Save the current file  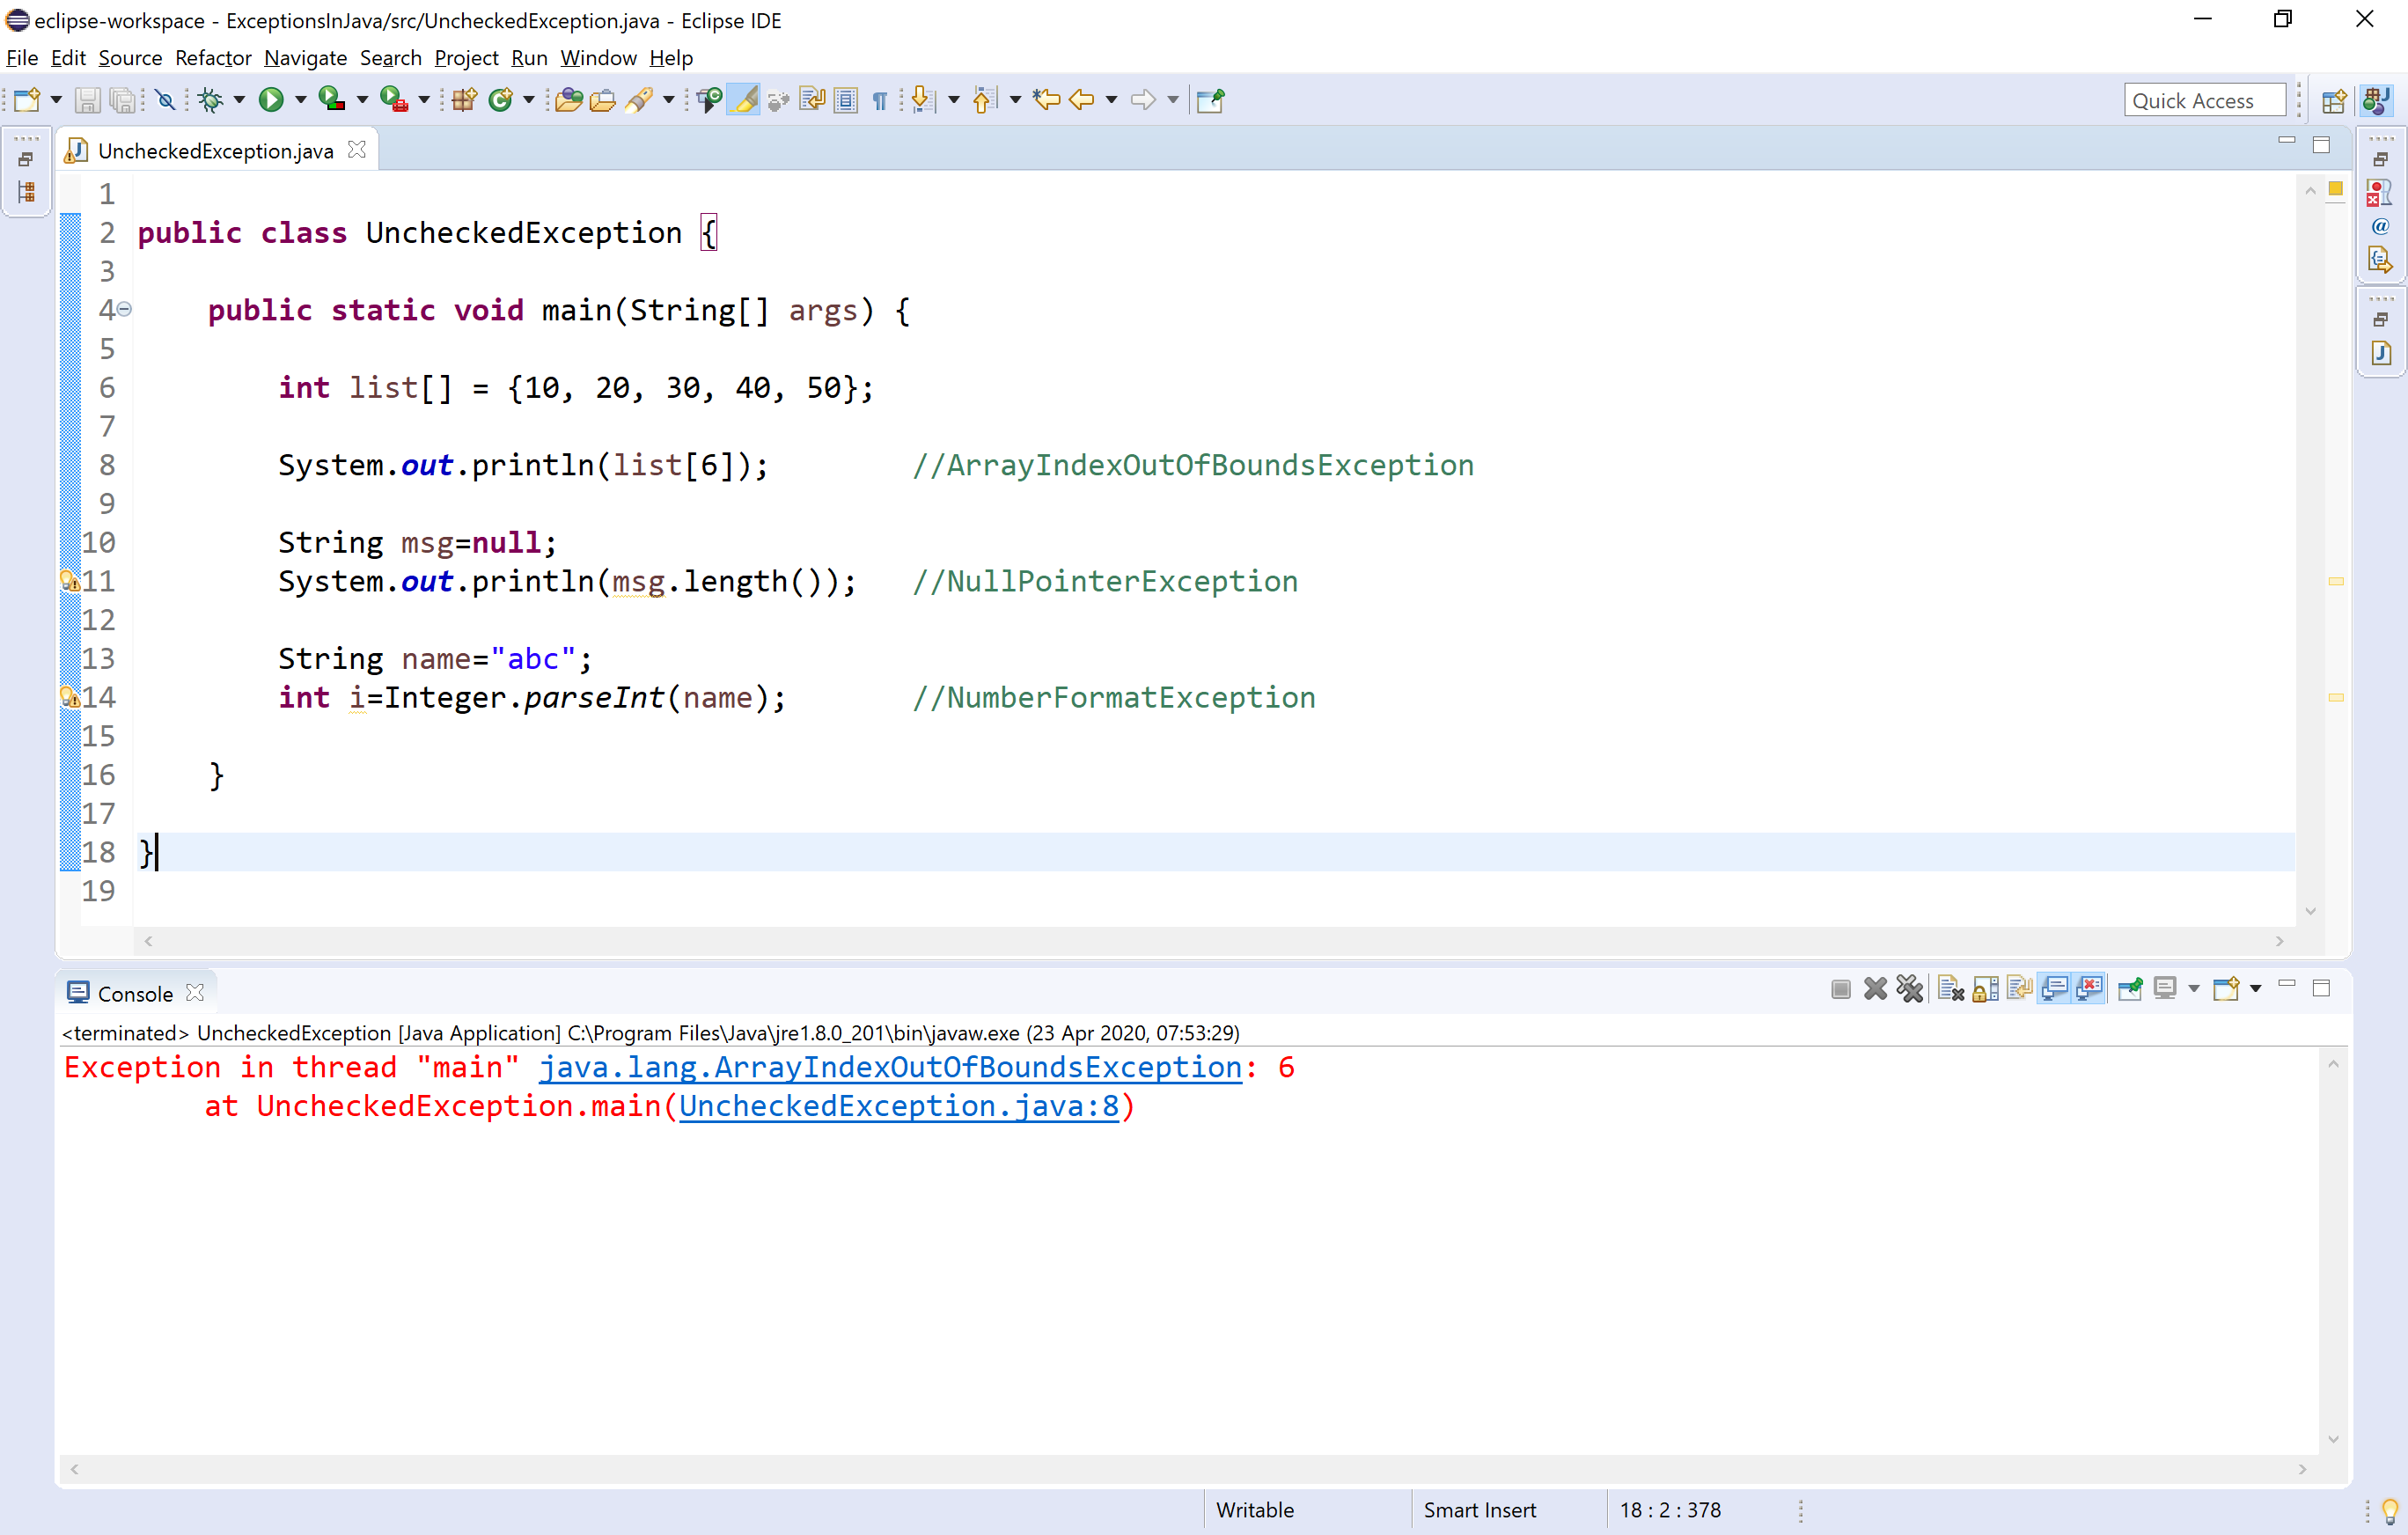pos(88,99)
